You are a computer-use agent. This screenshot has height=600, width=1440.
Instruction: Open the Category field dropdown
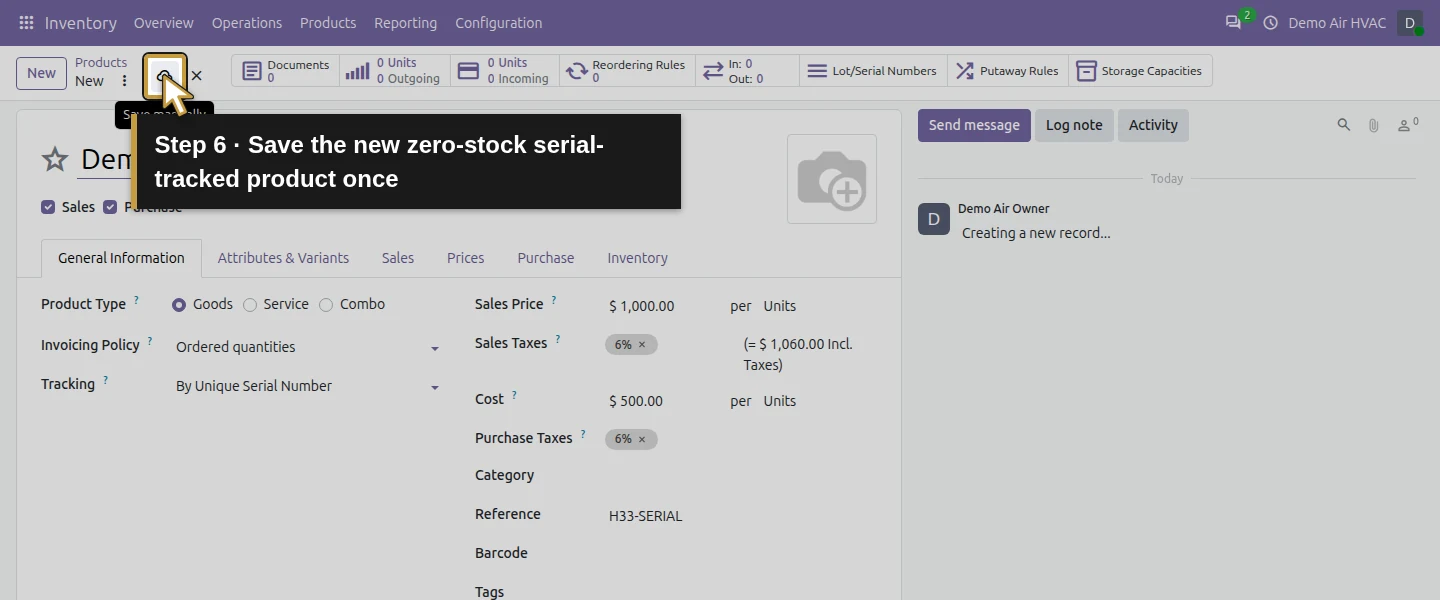click(740, 477)
